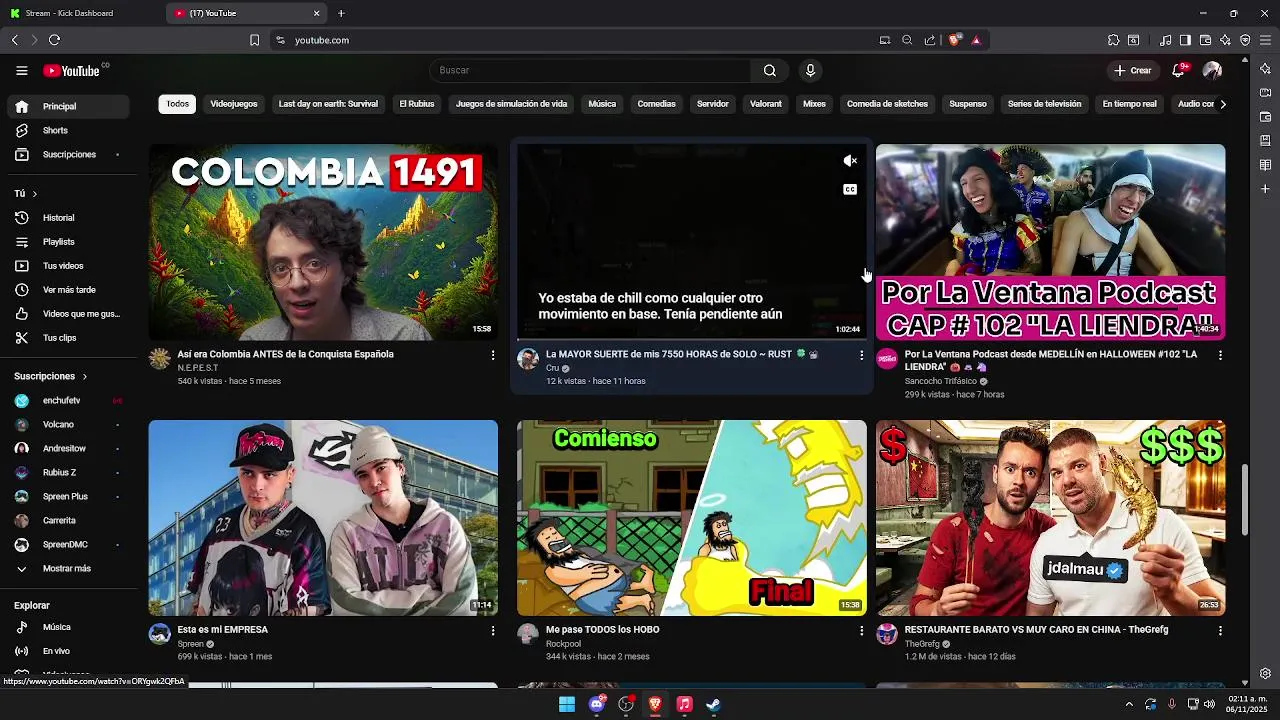Select the Todos category chip
Image resolution: width=1280 pixels, height=720 pixels.
tap(177, 104)
